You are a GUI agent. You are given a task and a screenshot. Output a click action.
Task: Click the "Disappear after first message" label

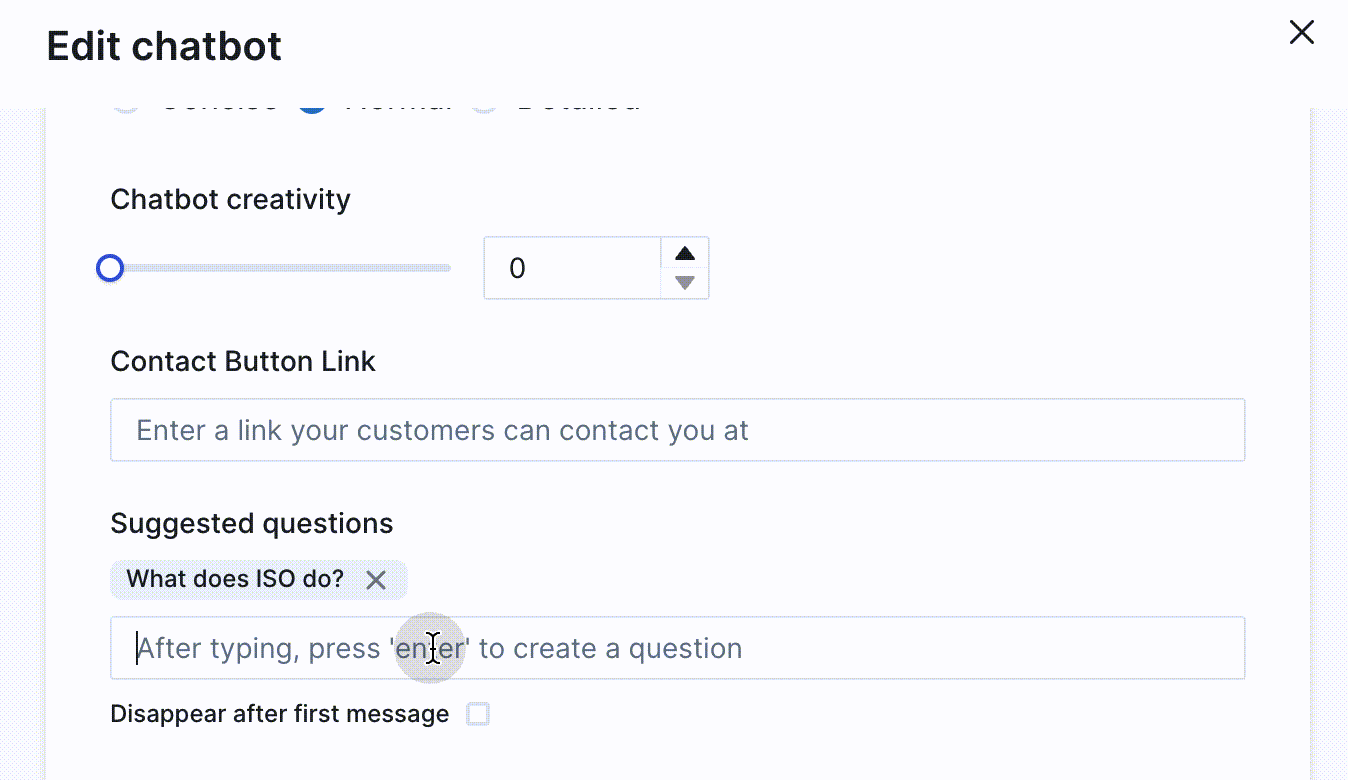point(280,714)
